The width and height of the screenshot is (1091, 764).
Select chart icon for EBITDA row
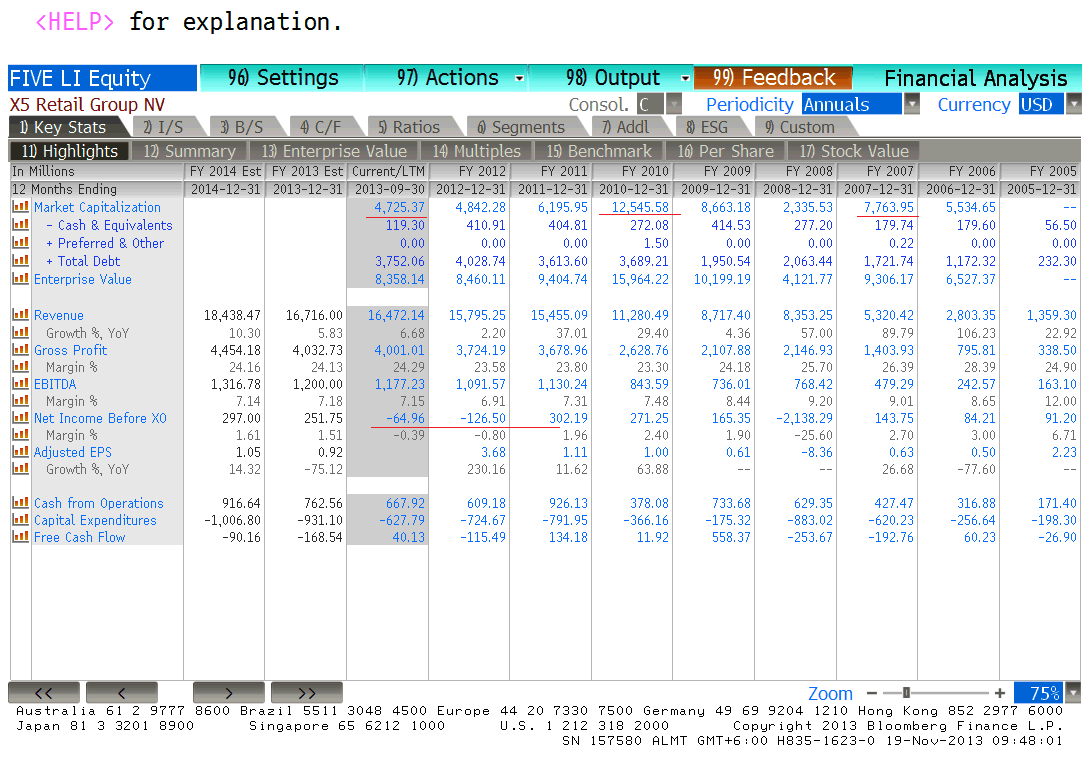20,384
